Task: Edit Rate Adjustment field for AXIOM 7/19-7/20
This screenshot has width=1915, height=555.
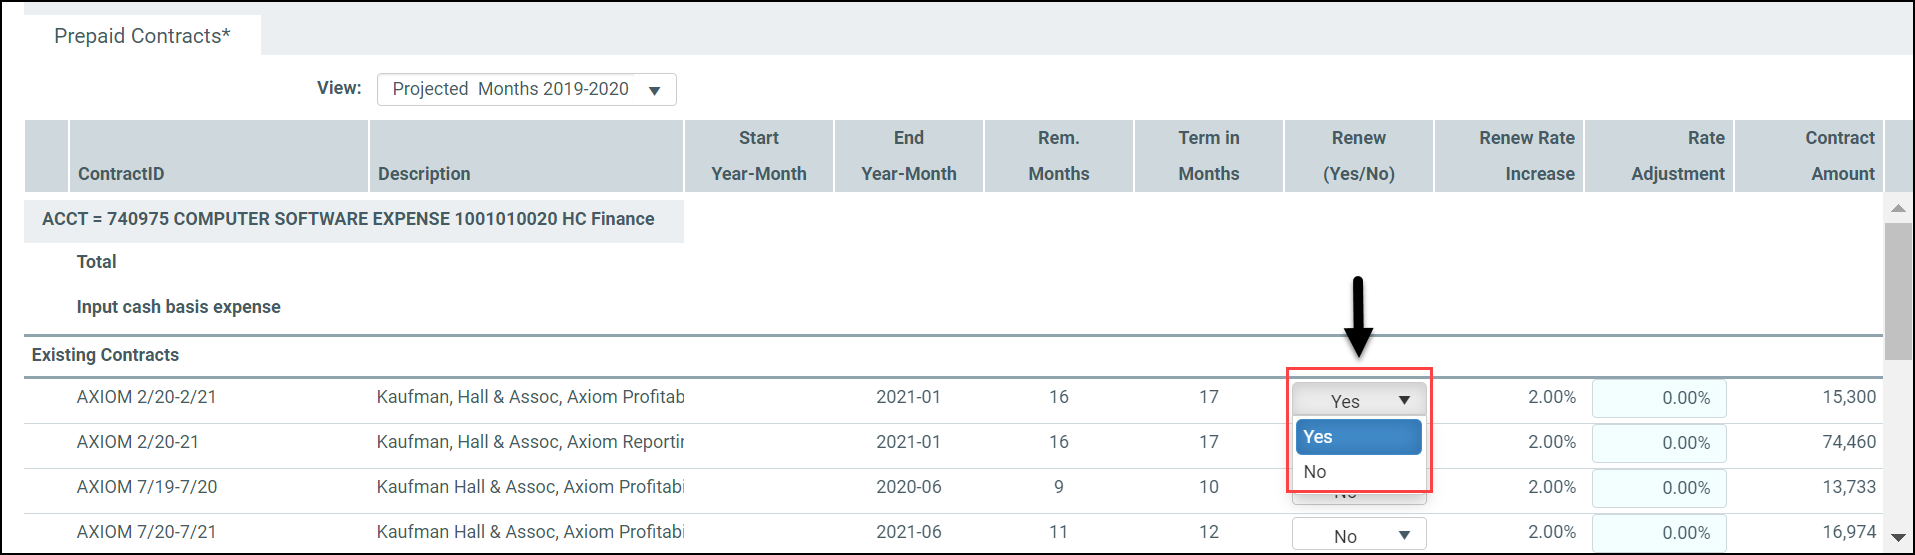Action: 1659,488
